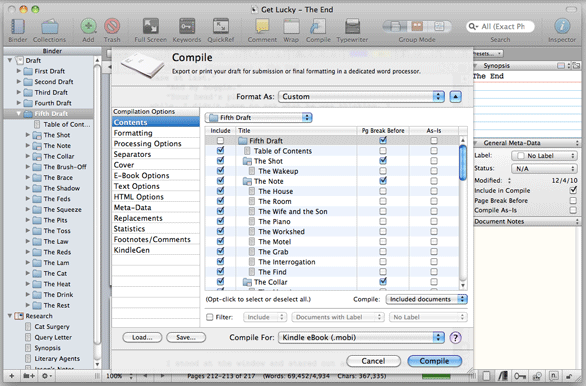Click the Comment toolbar icon

click(262, 26)
